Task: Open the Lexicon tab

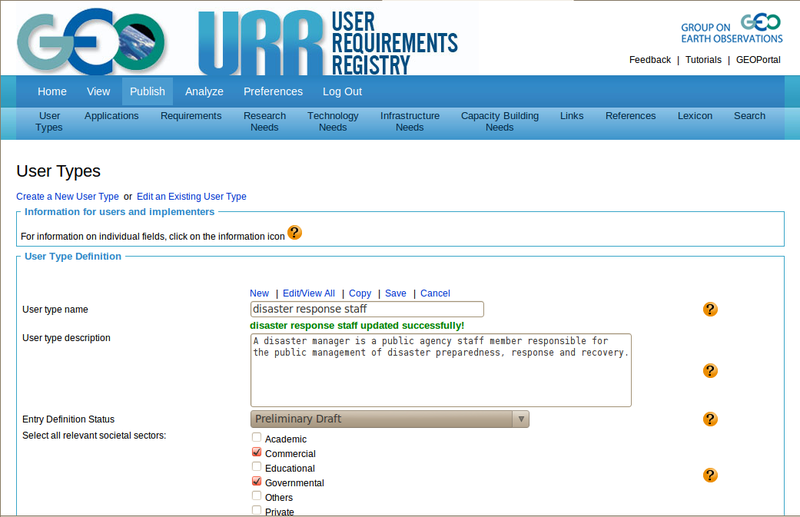Action: [x=695, y=116]
